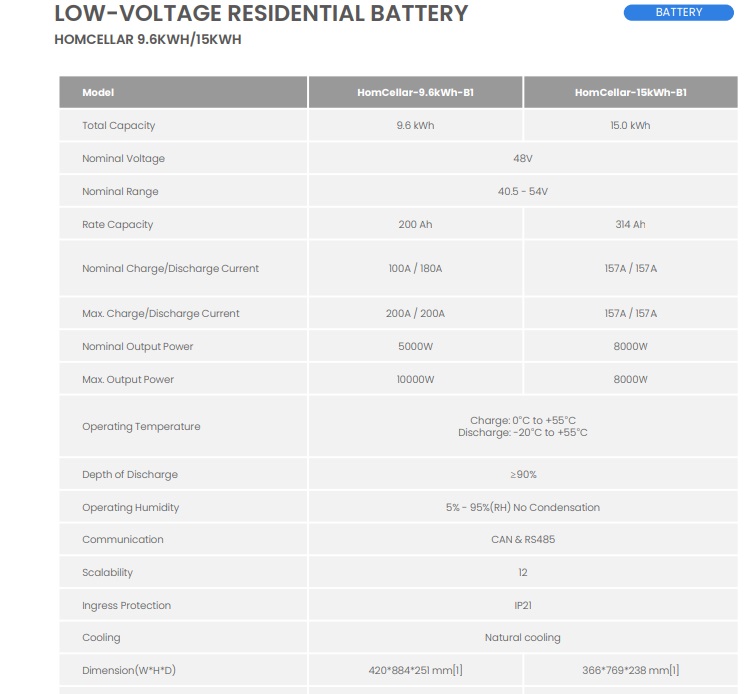The height and width of the screenshot is (694, 749).
Task: Select the HomCellar-9.6kWh-B1 column header
Action: pos(415,92)
